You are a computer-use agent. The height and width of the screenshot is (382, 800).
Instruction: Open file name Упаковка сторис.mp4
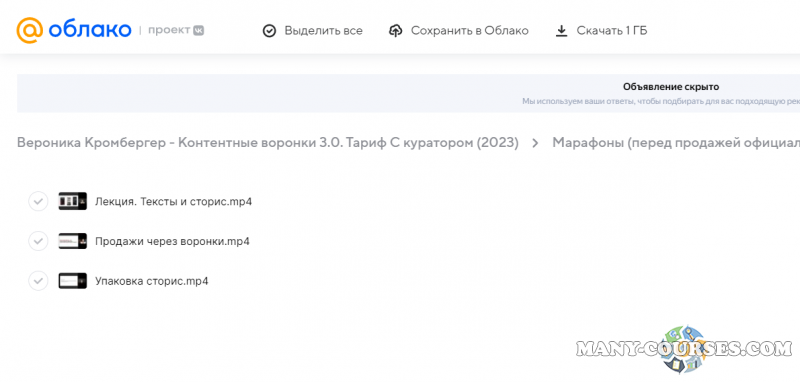click(x=152, y=281)
